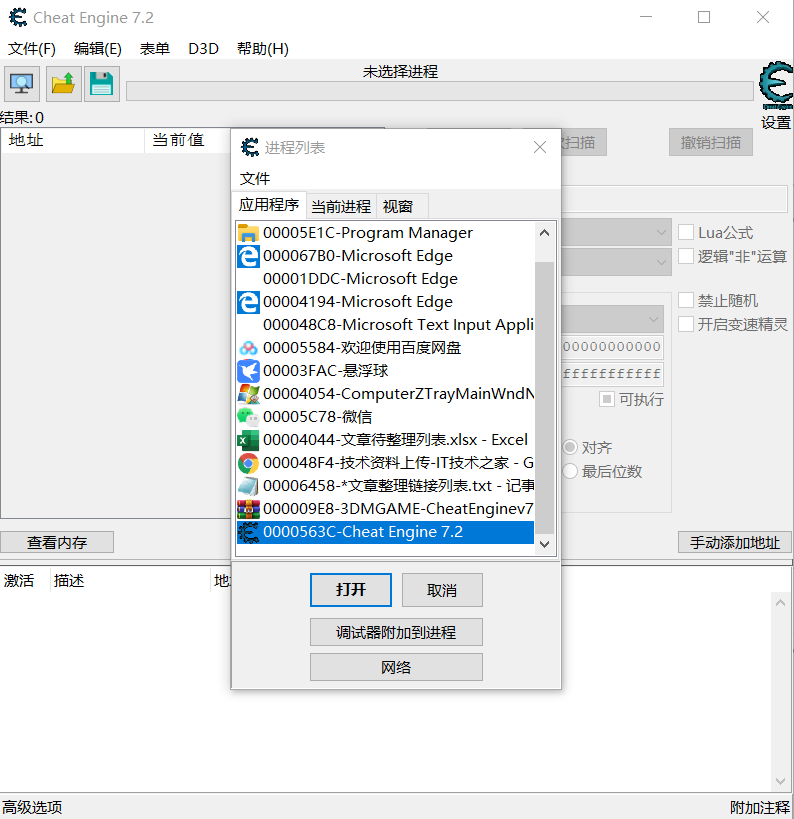Click the start address field 00000000000

tap(612, 346)
